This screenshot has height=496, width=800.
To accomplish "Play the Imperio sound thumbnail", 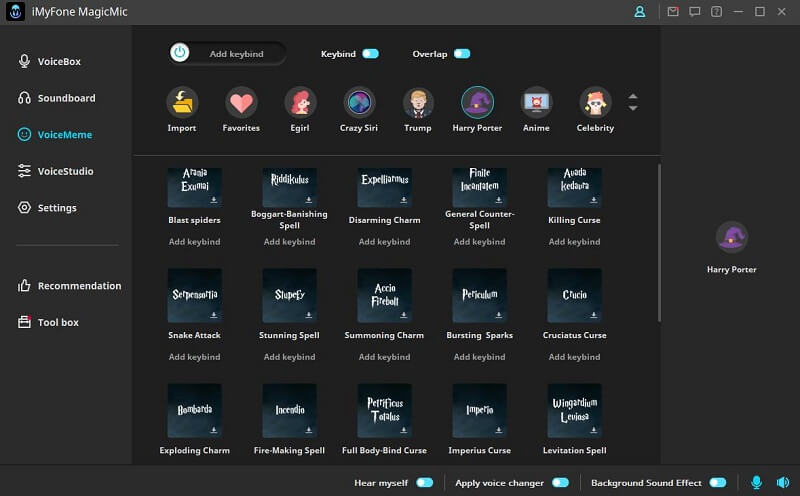I will pyautogui.click(x=480, y=411).
